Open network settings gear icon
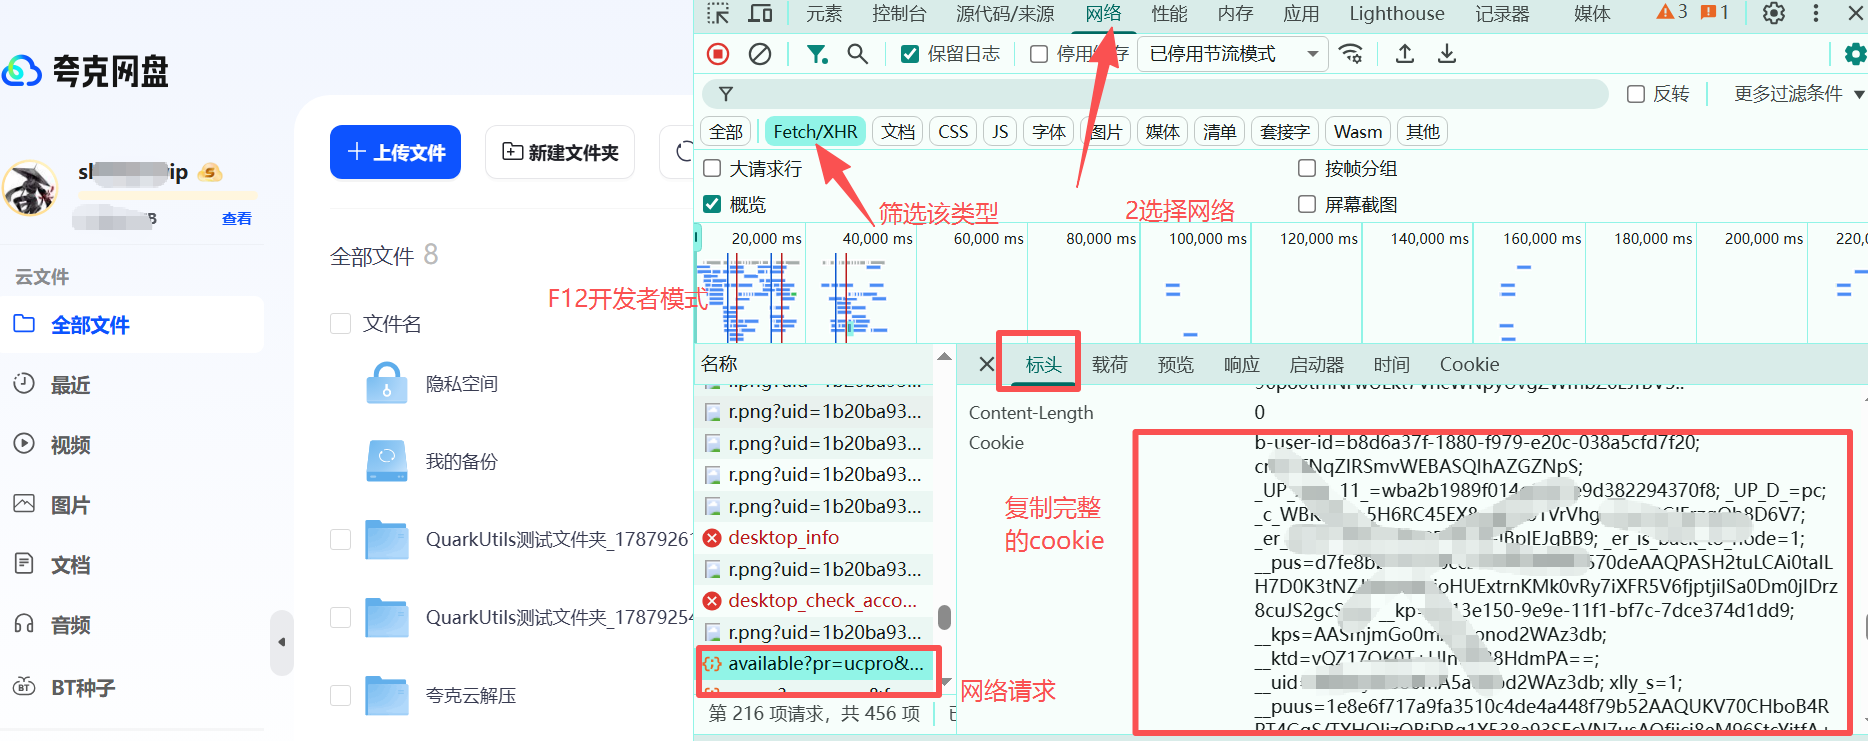Image resolution: width=1868 pixels, height=741 pixels. coord(1855,54)
